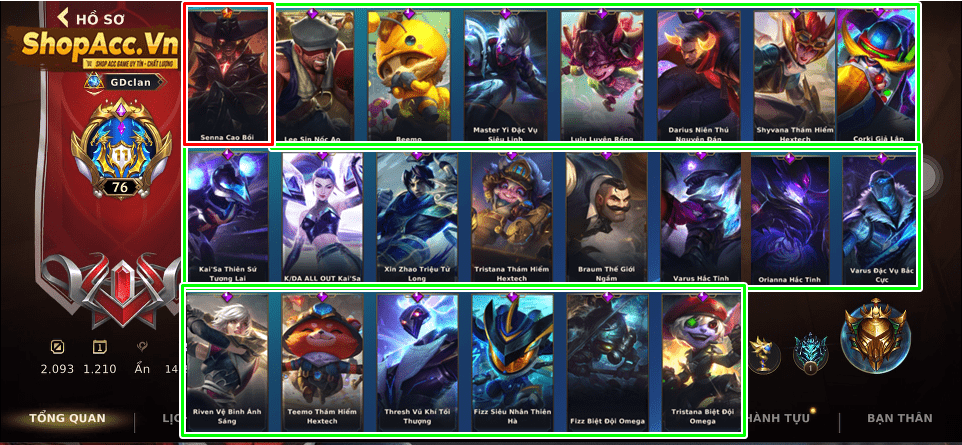Open the Bạn Thân tab

[x=899, y=419]
